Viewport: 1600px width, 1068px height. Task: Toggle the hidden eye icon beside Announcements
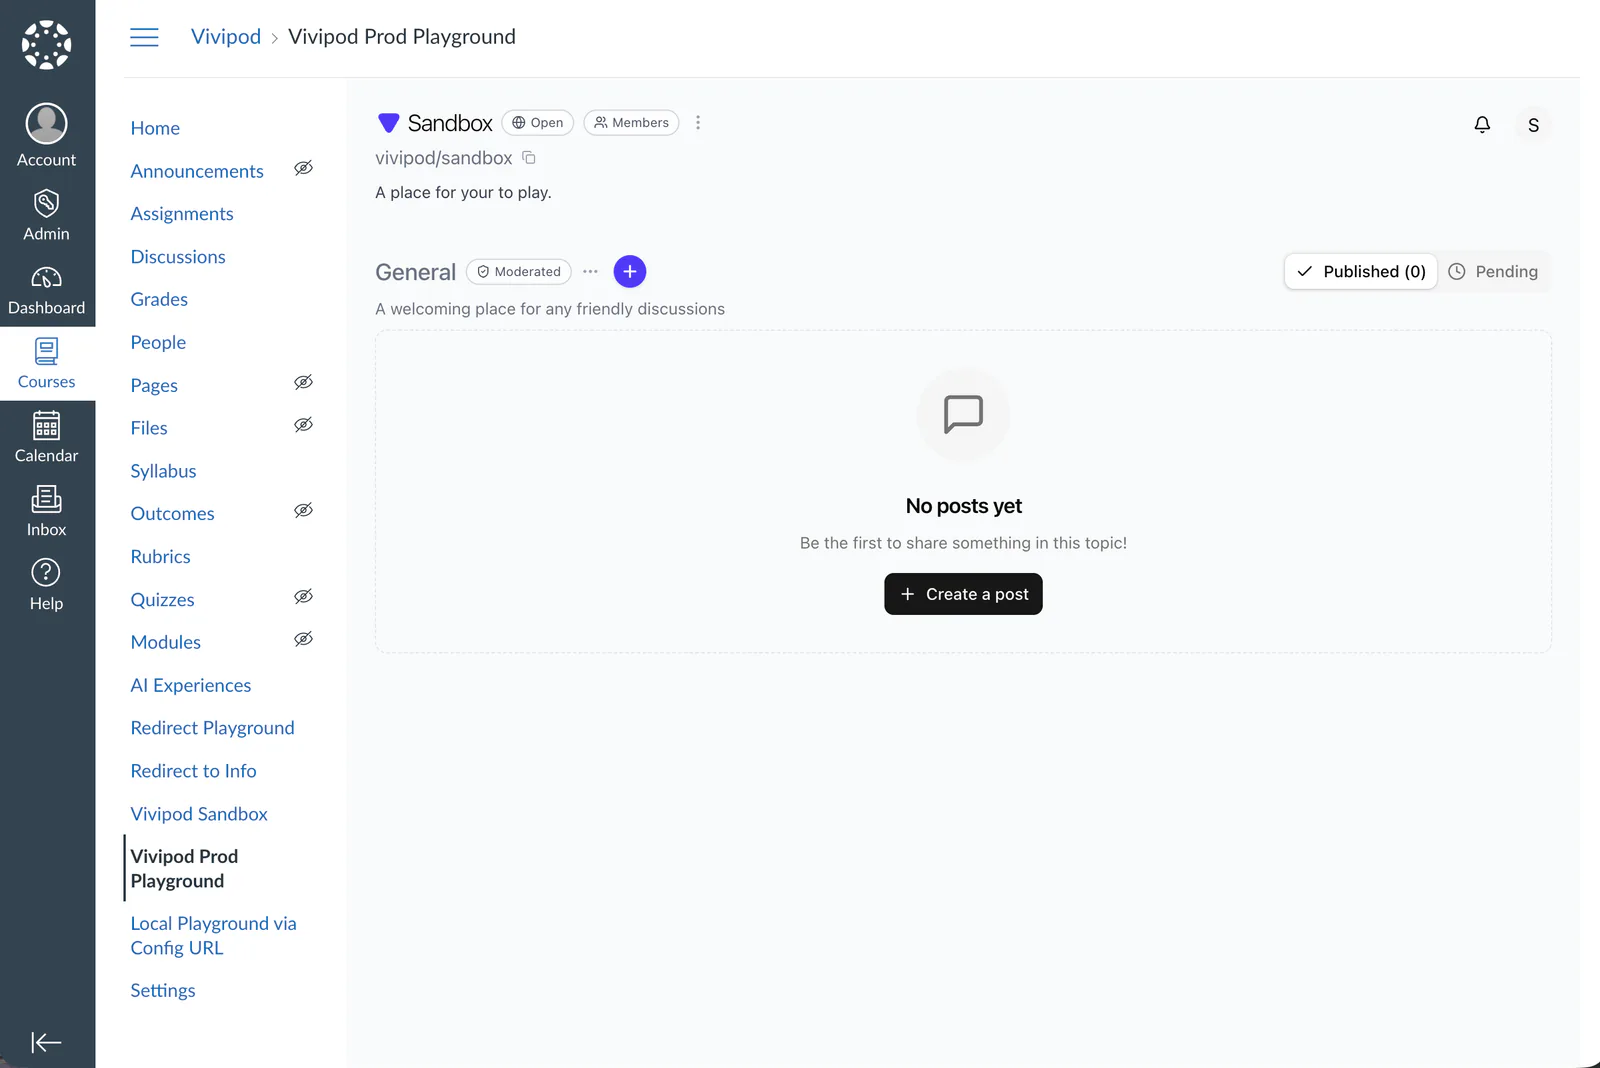304,168
